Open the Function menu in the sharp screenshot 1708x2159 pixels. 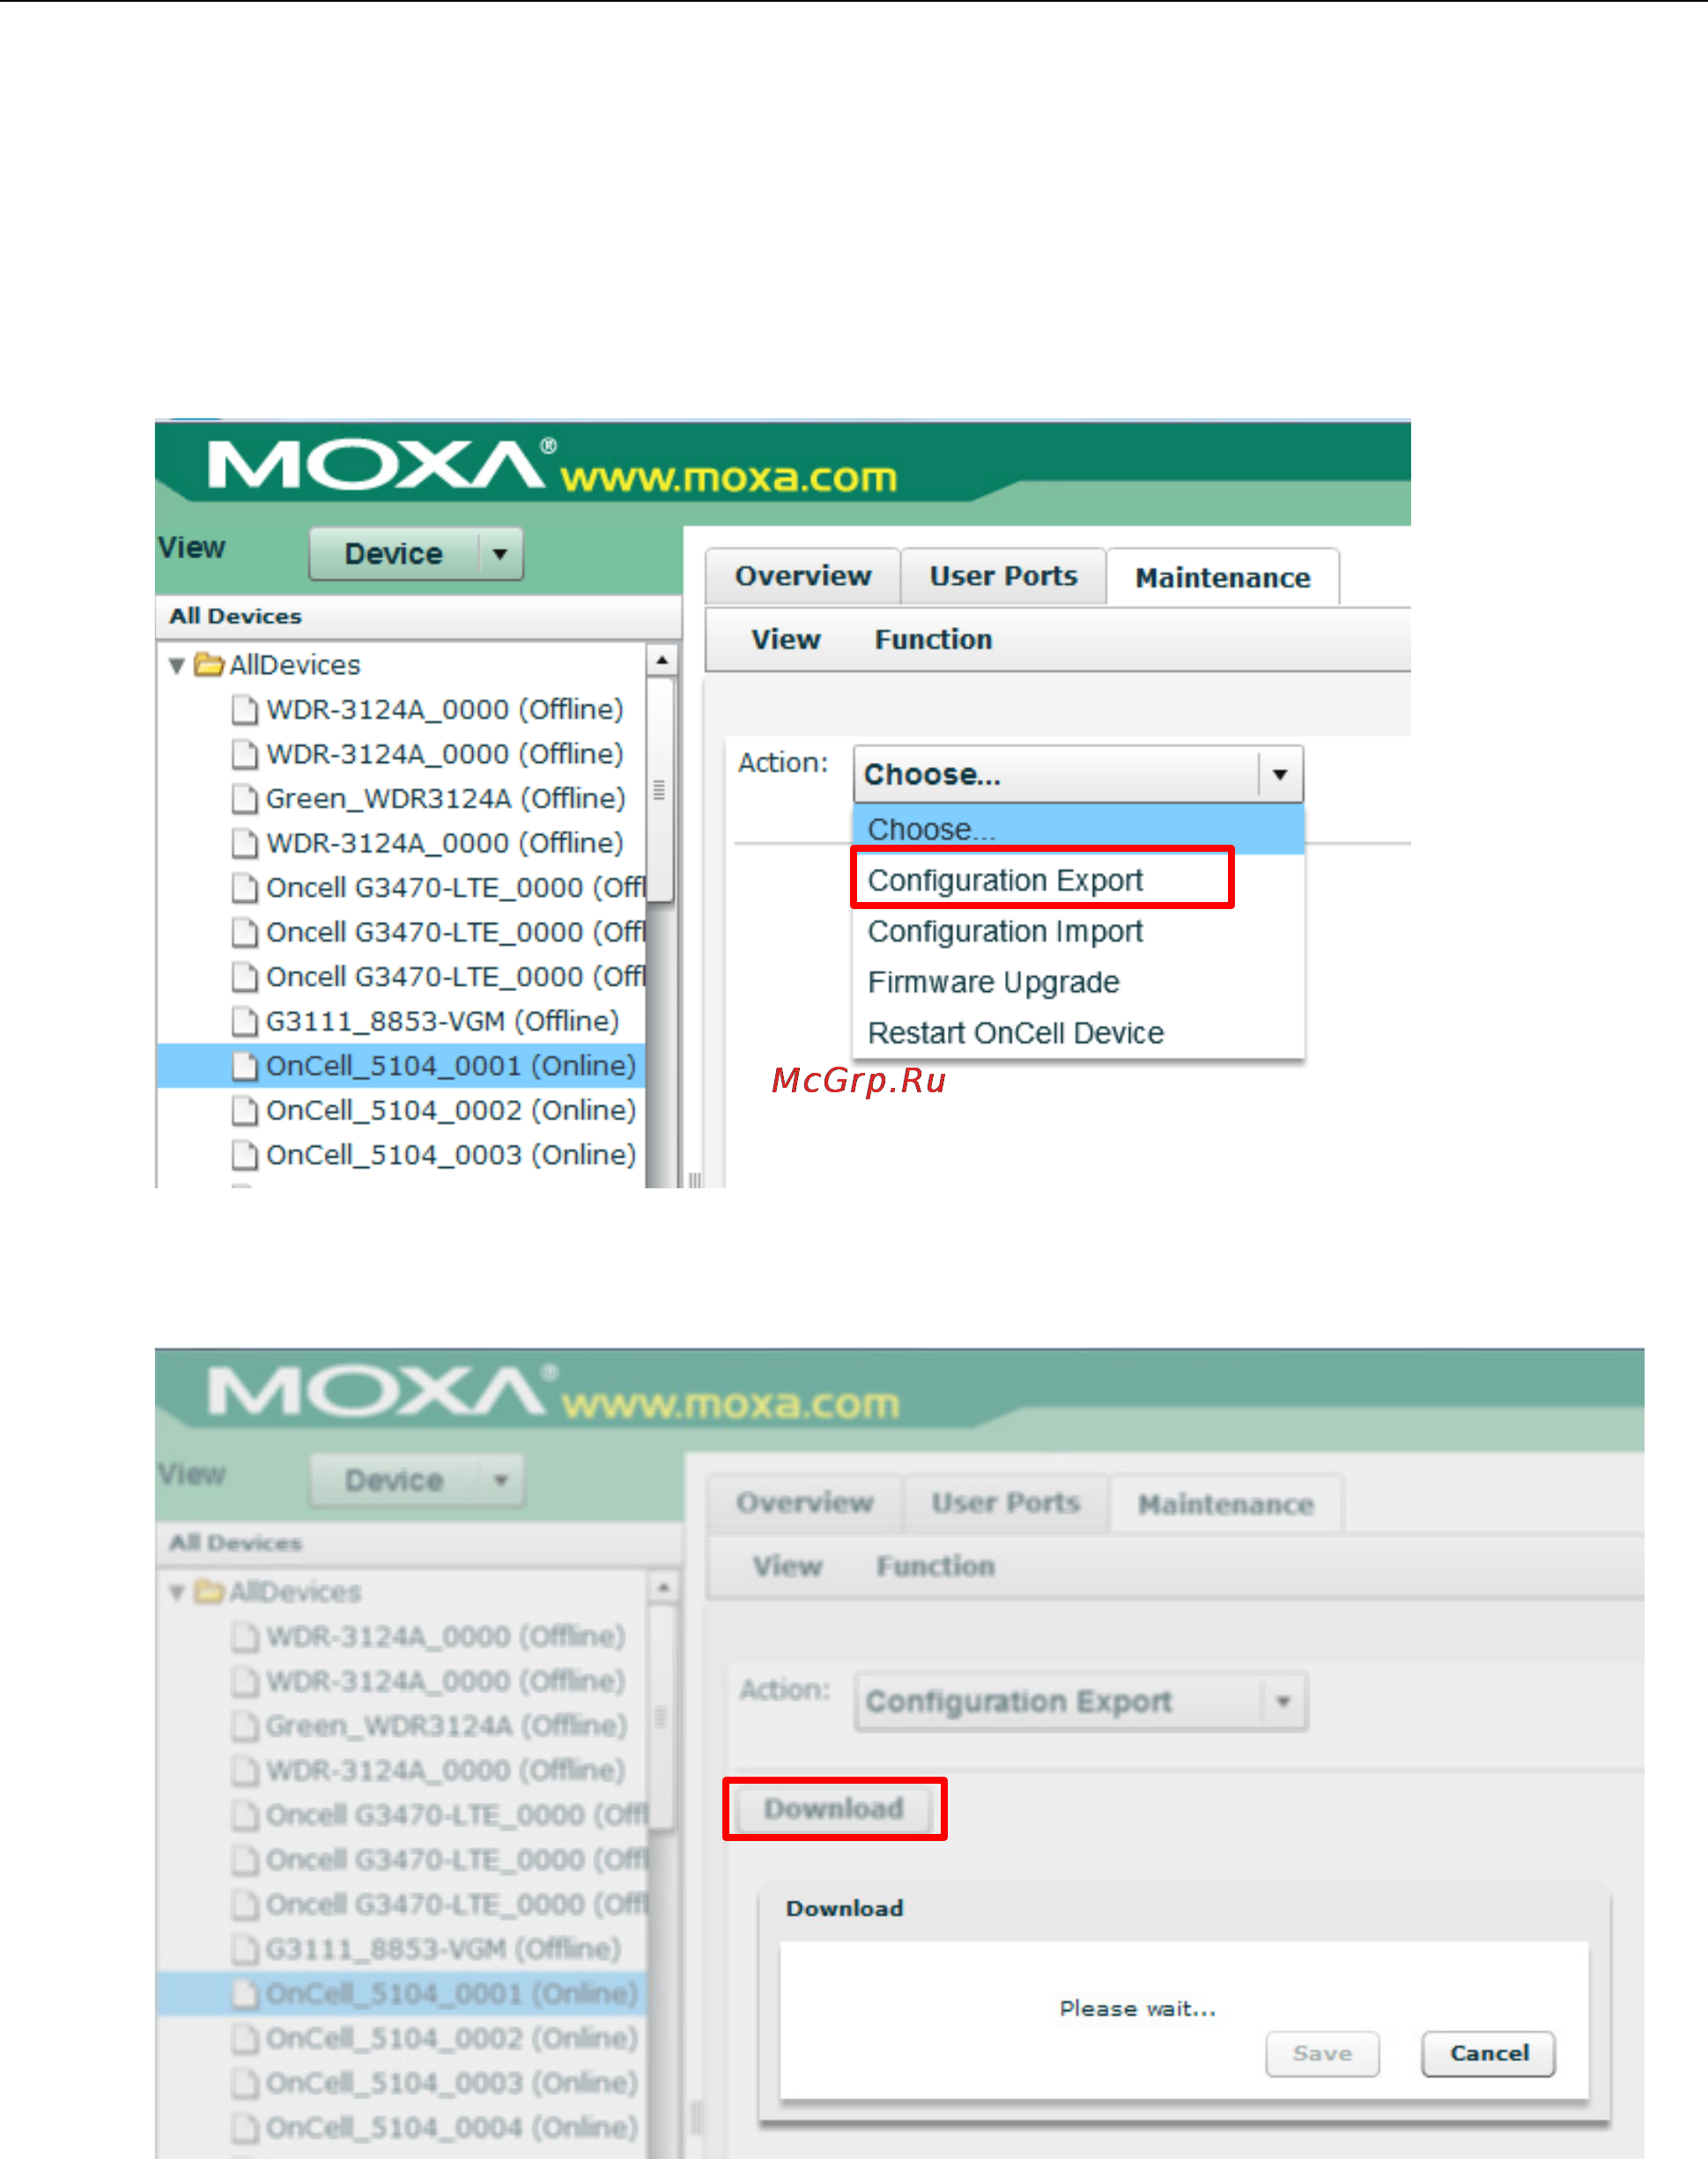(933, 640)
